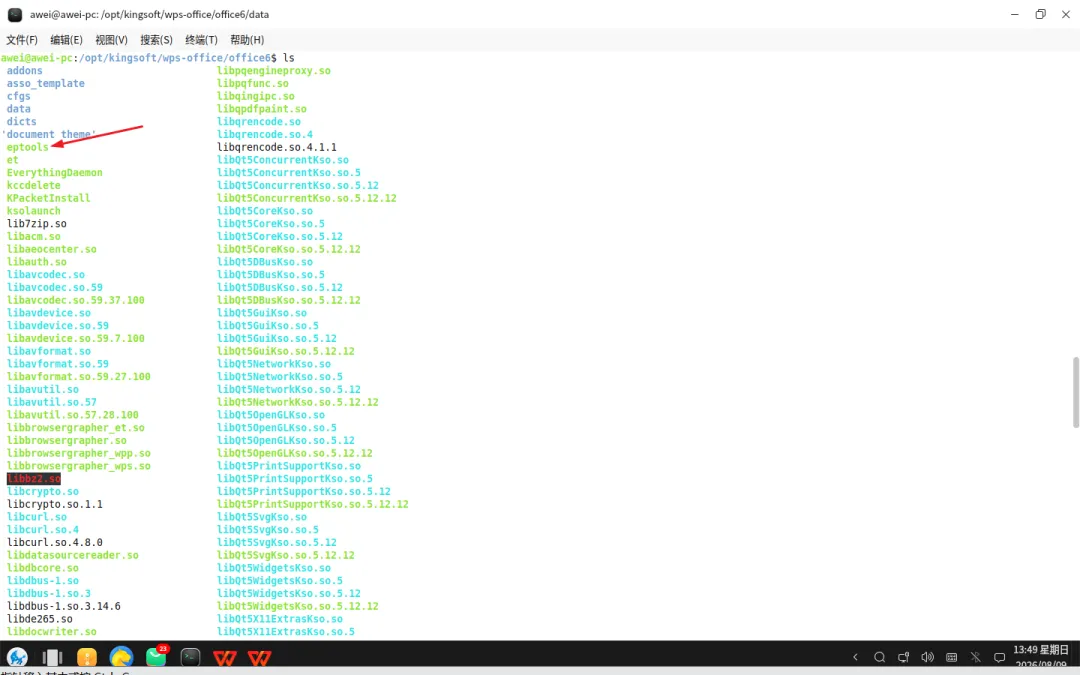Click the terminal vertical scrollbar thumb
Screen dimensions: 1080x675
pyautogui.click(x=1076, y=393)
